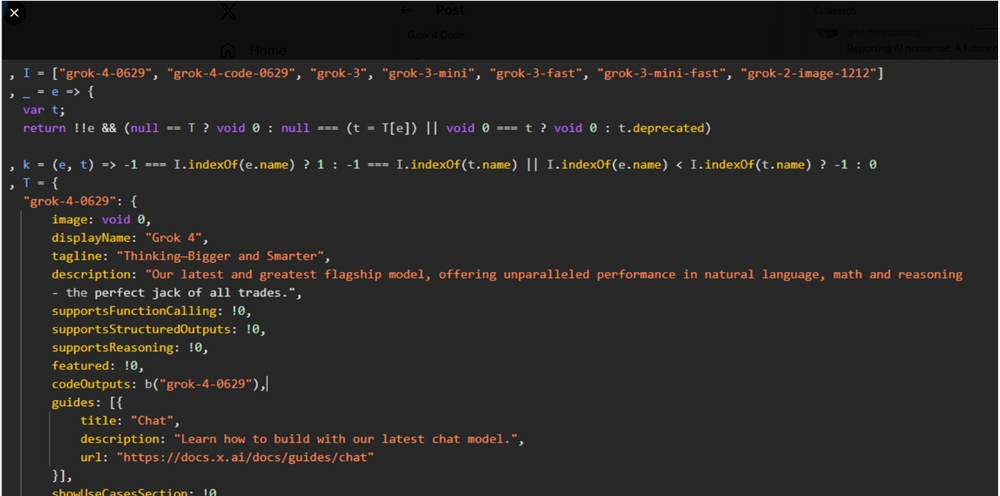Click the Post heading
This screenshot has width=1000, height=496.
(x=450, y=10)
